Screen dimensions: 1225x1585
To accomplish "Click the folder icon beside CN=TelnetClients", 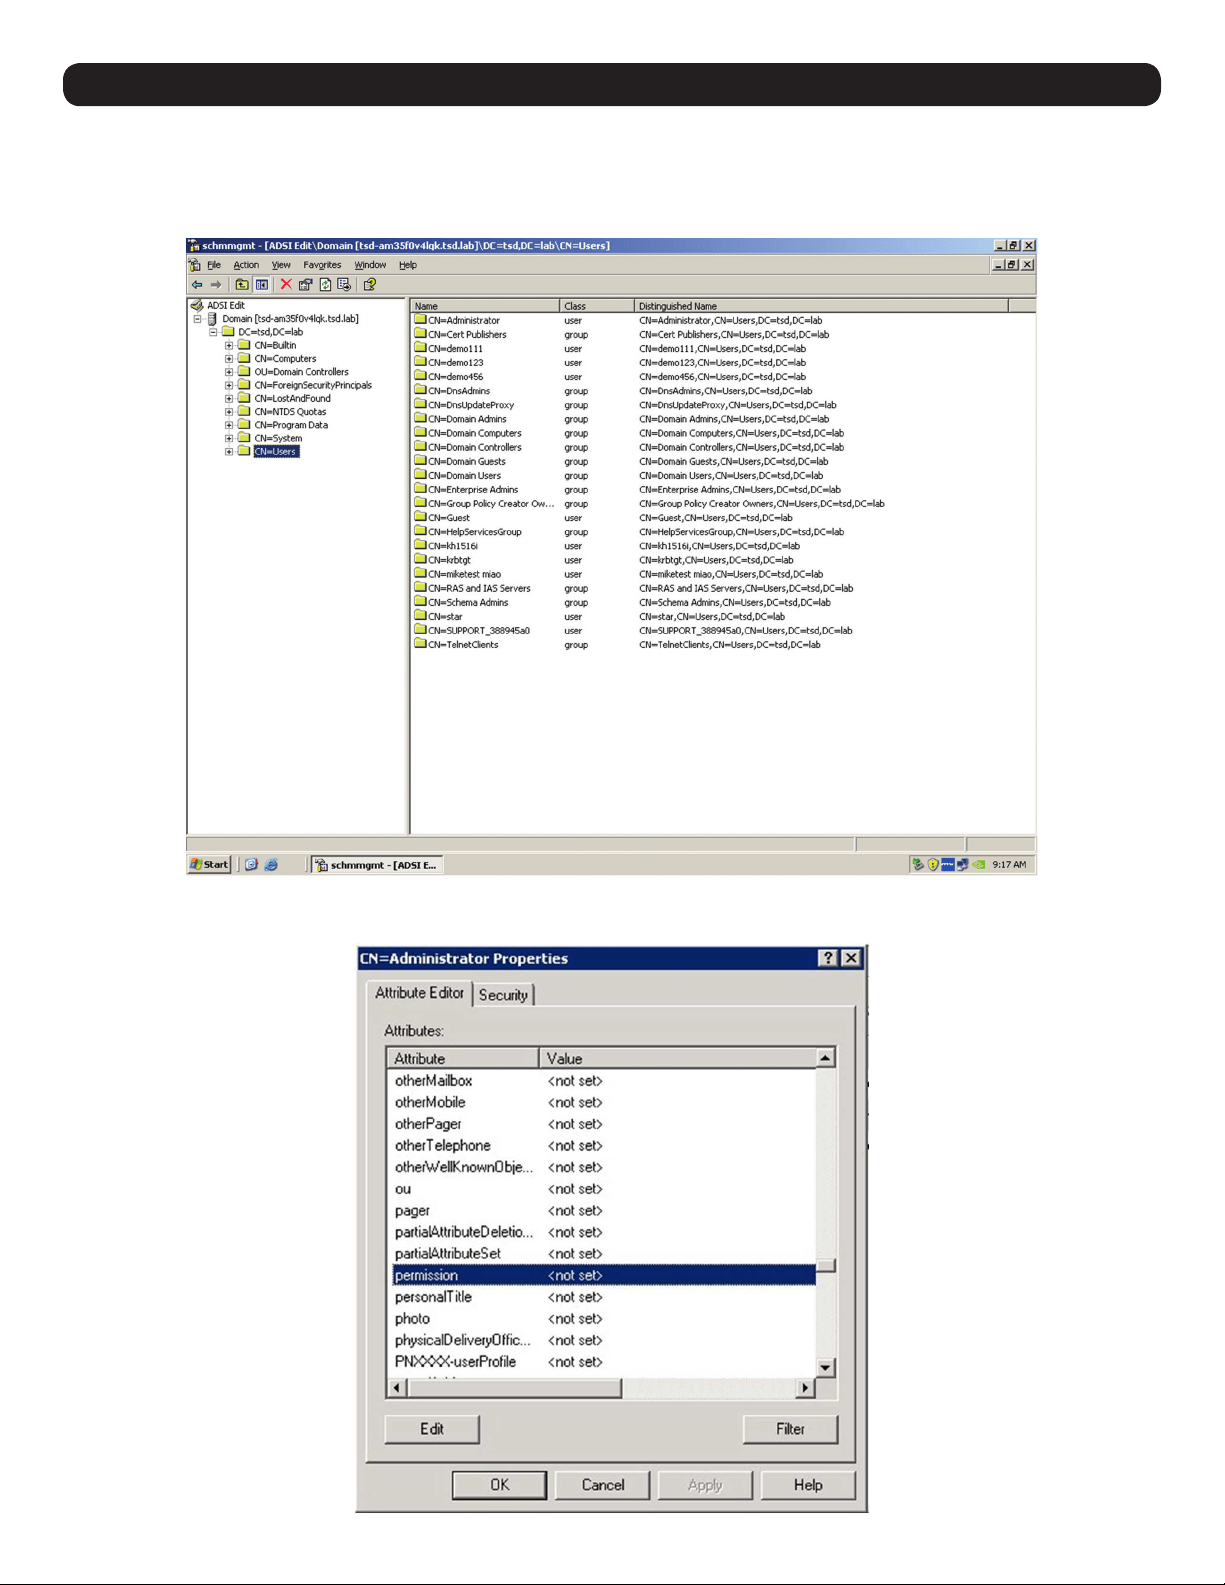I will pos(420,644).
